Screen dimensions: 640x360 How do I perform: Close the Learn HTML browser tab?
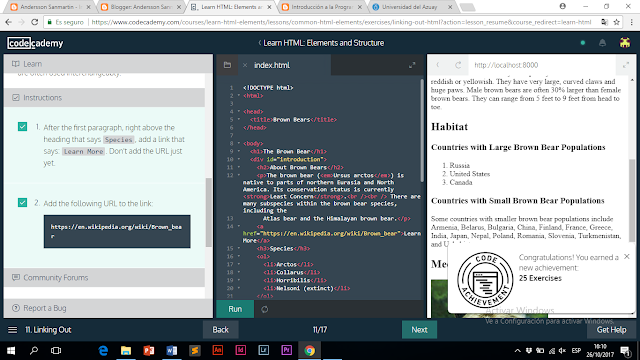point(269,7)
